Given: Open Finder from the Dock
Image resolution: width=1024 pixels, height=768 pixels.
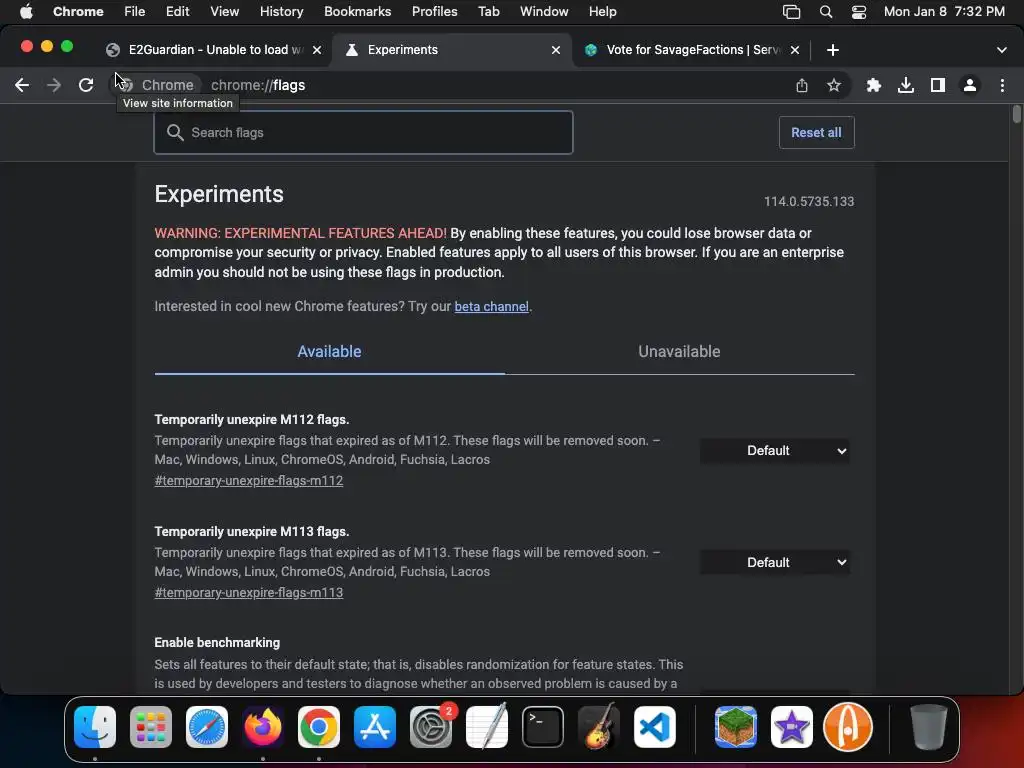Looking at the screenshot, I should 95,727.
